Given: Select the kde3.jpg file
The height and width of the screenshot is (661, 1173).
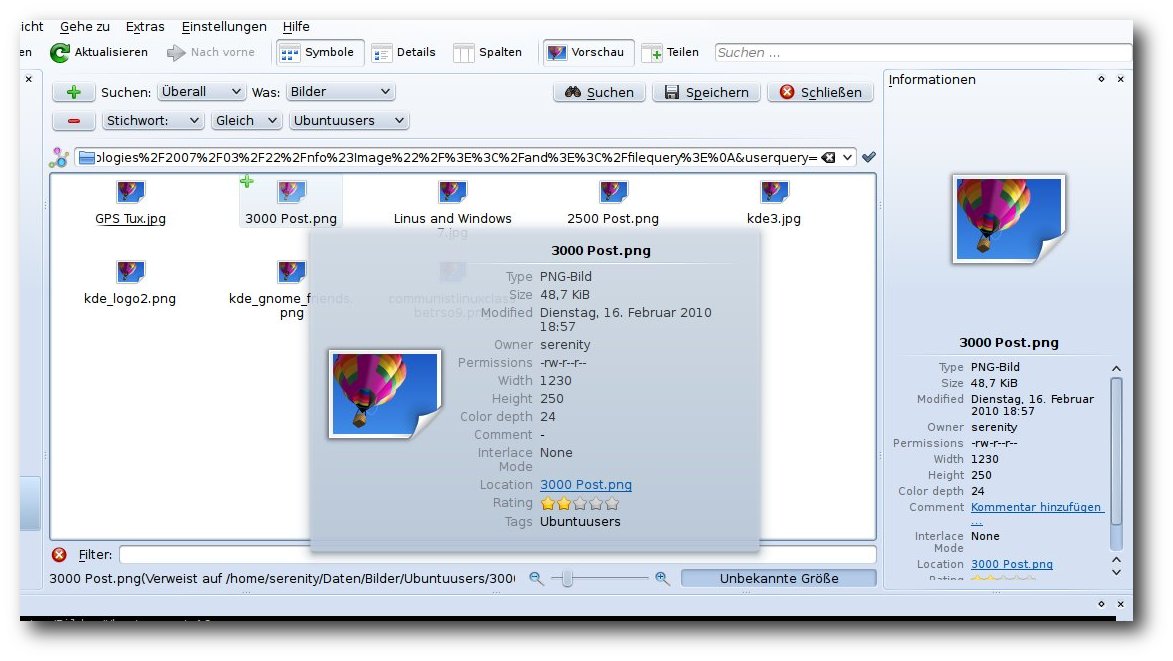Looking at the screenshot, I should click(774, 203).
